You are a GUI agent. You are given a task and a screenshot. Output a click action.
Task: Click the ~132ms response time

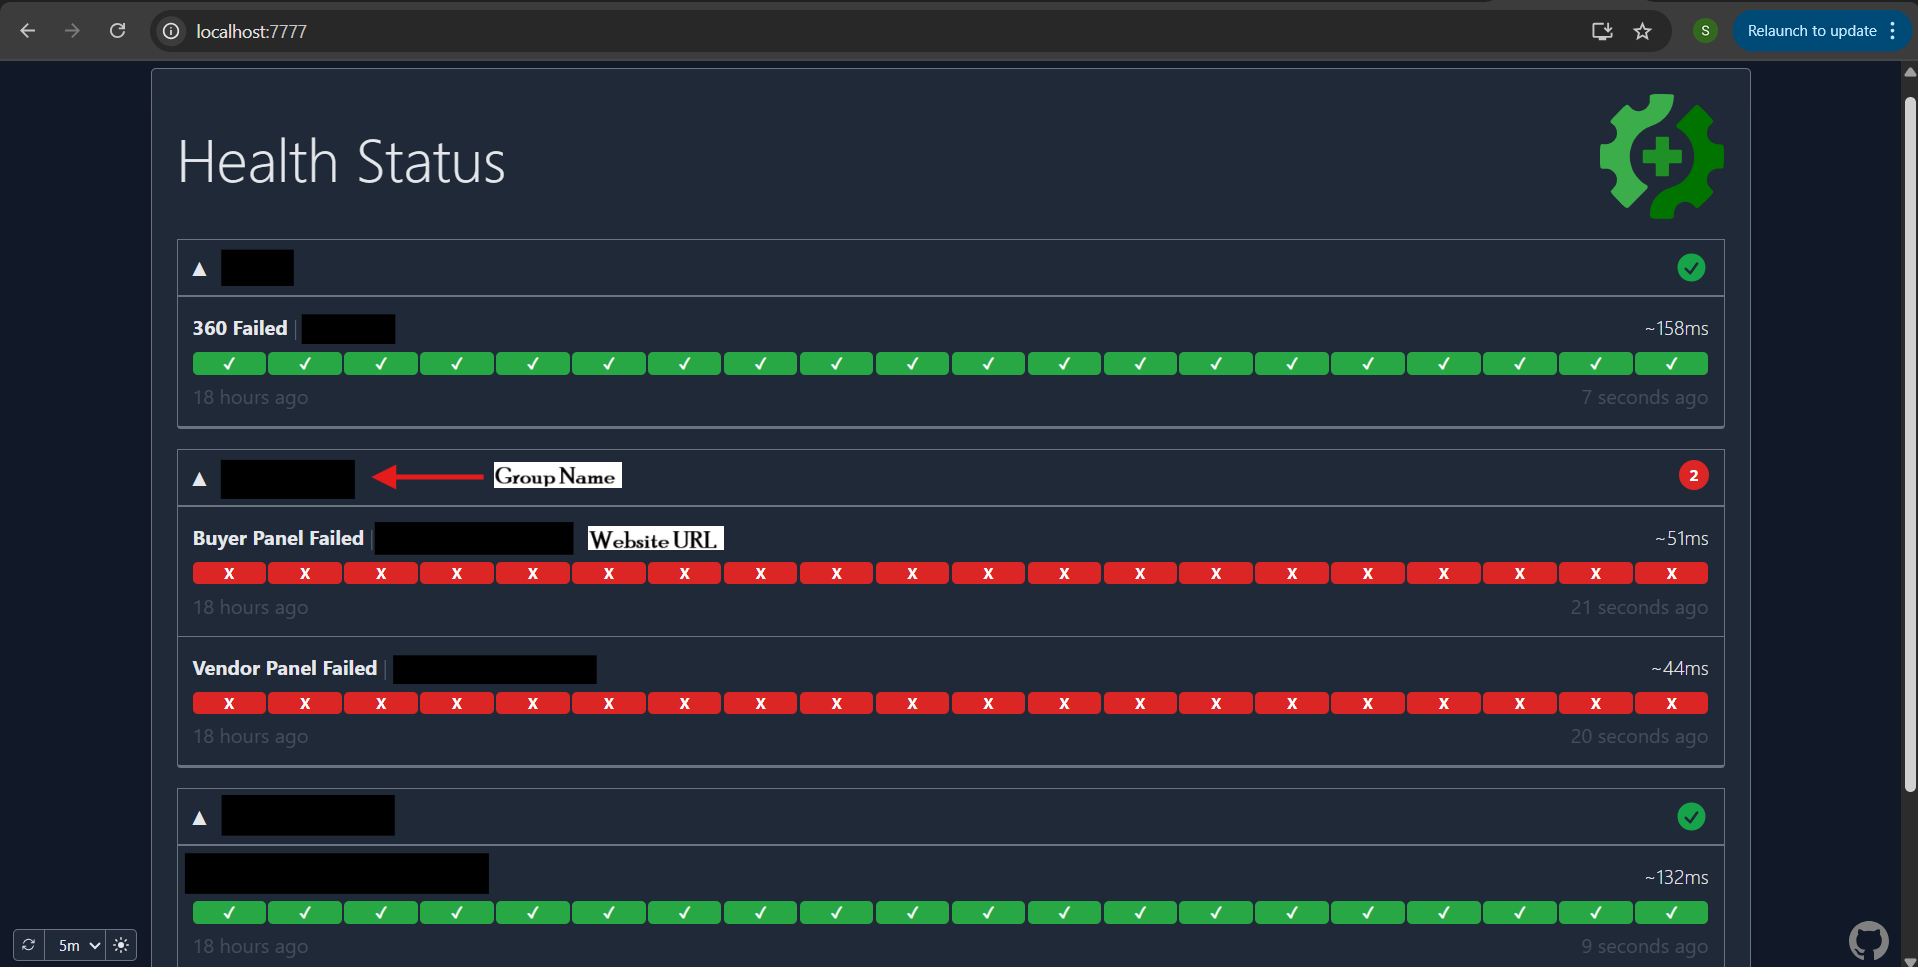tap(1676, 877)
